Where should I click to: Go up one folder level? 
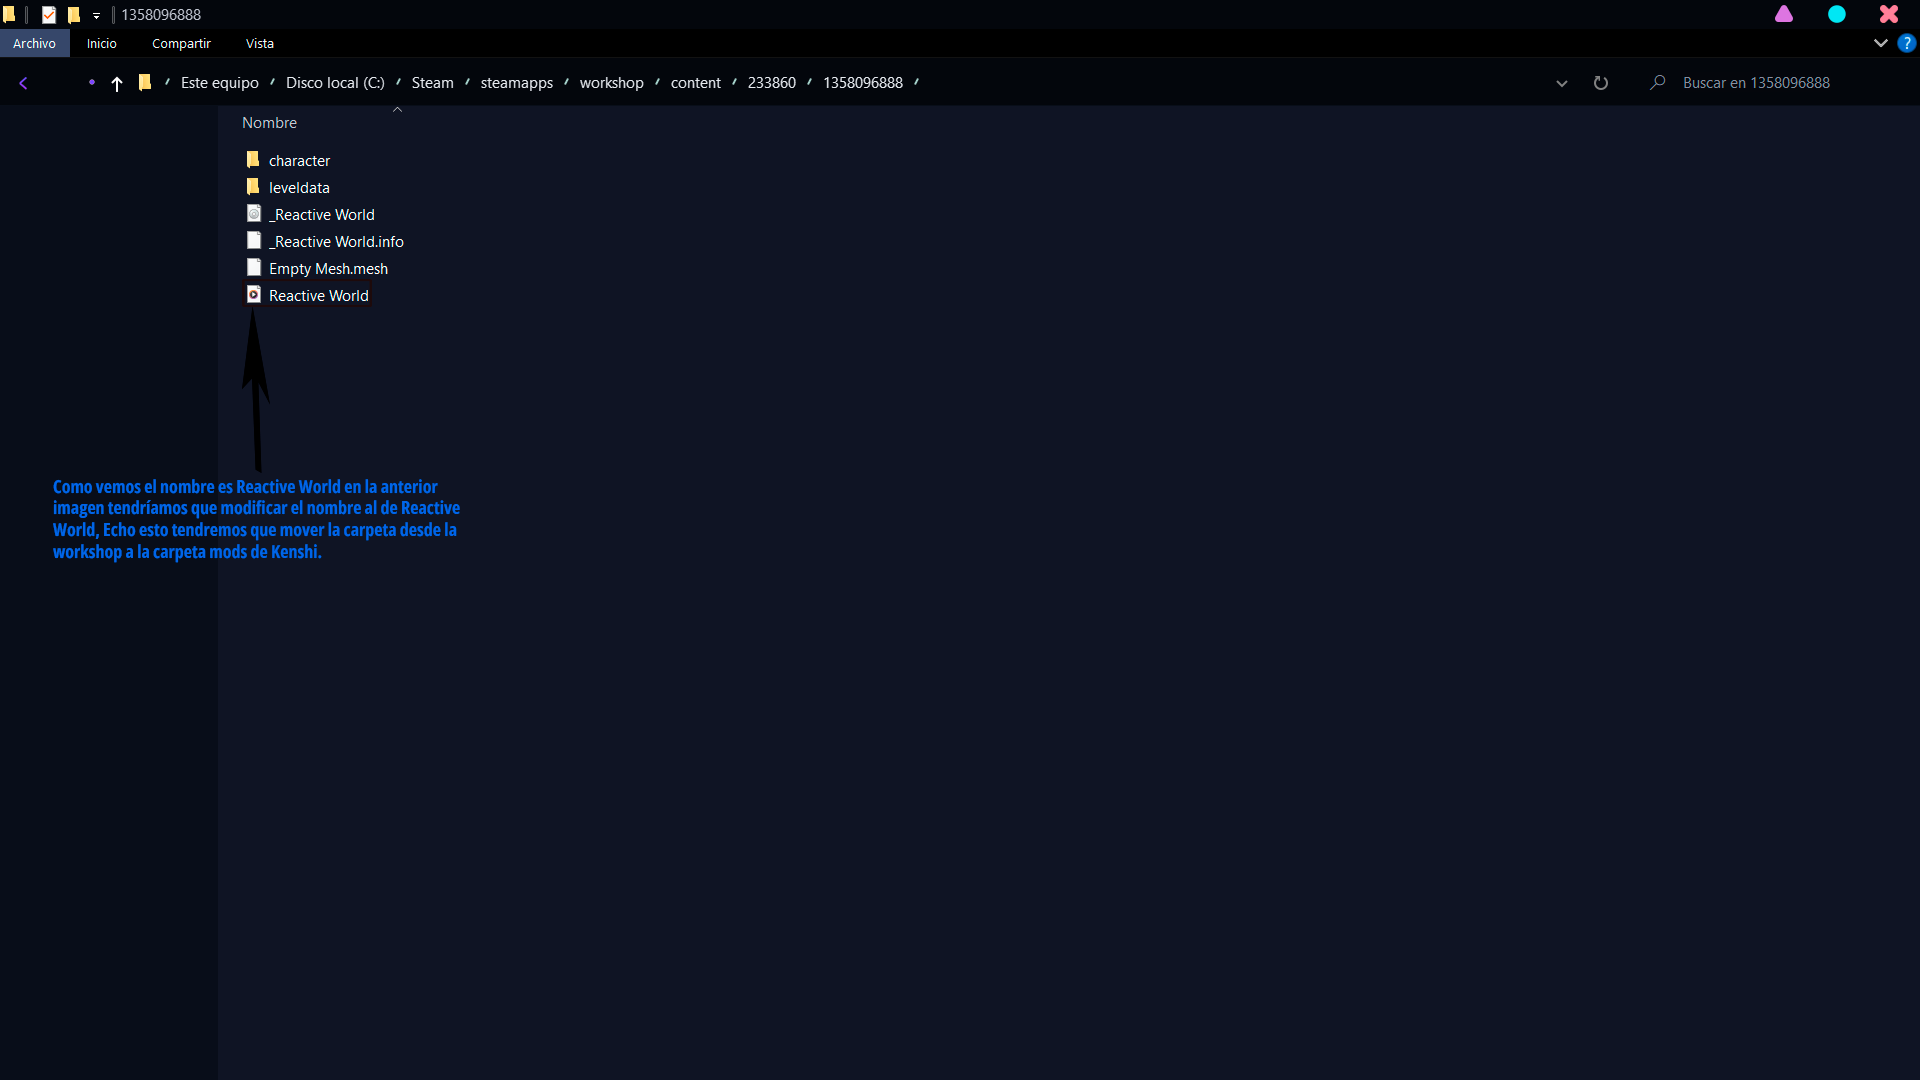(117, 84)
